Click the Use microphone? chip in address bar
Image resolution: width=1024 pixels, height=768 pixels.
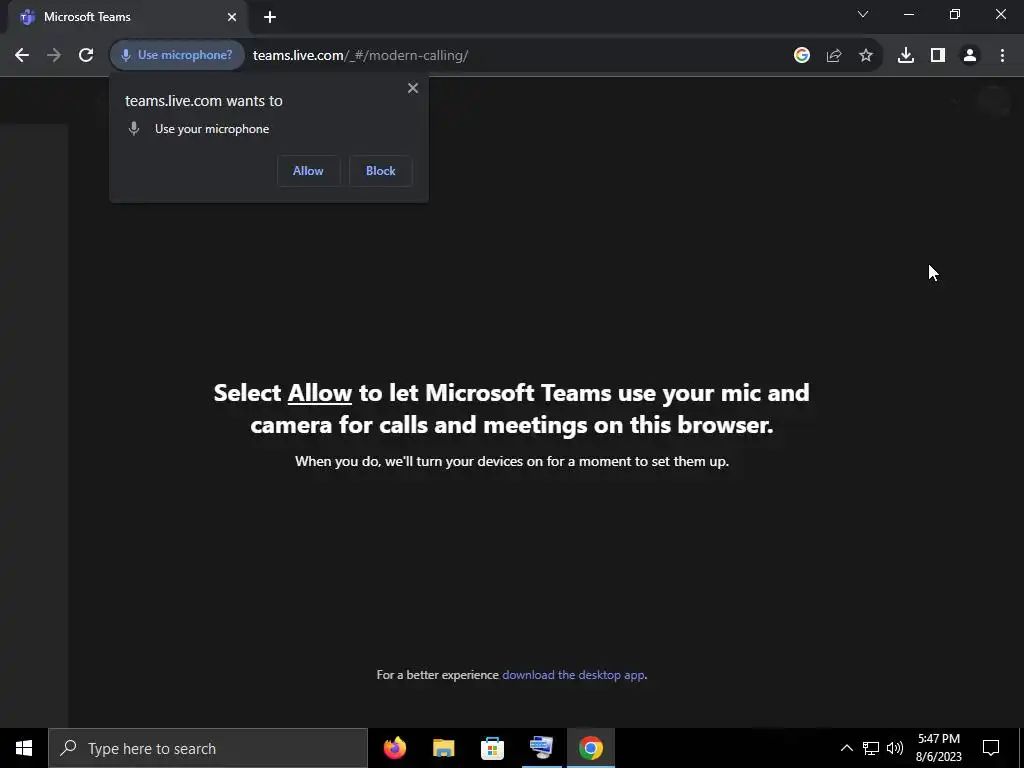tap(177, 56)
